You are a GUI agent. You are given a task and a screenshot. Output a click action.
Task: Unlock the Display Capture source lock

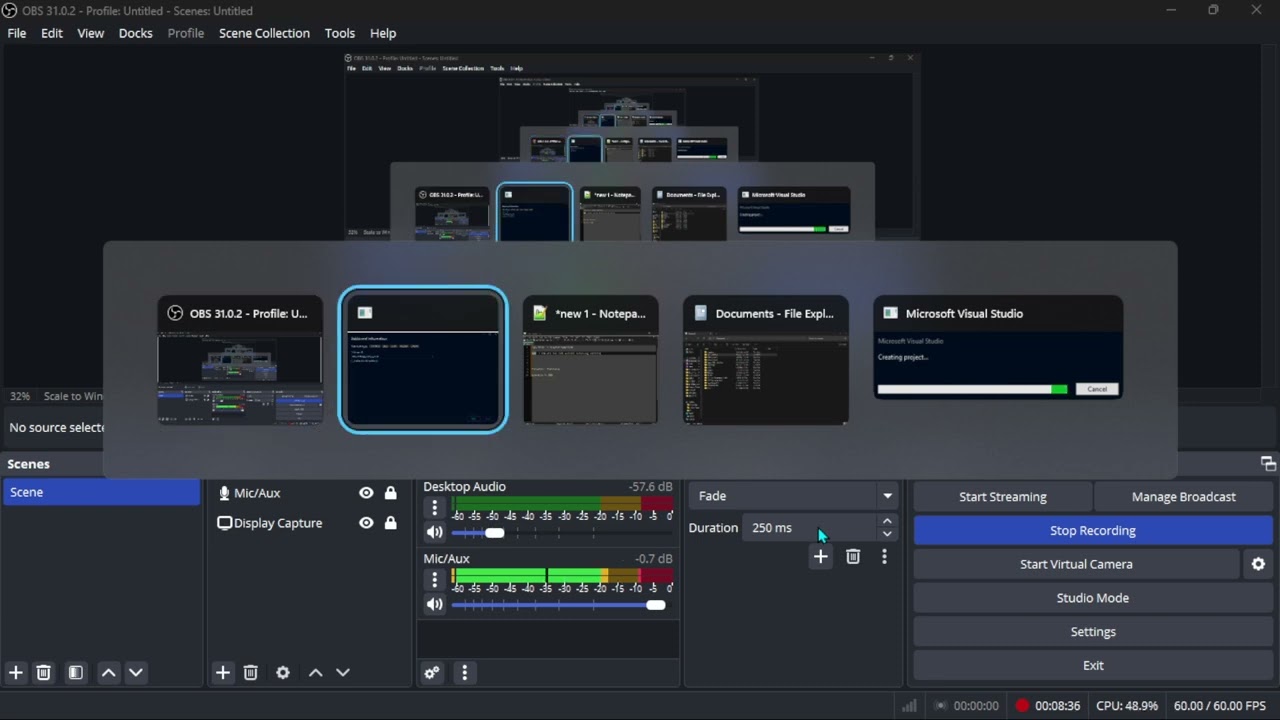[391, 523]
